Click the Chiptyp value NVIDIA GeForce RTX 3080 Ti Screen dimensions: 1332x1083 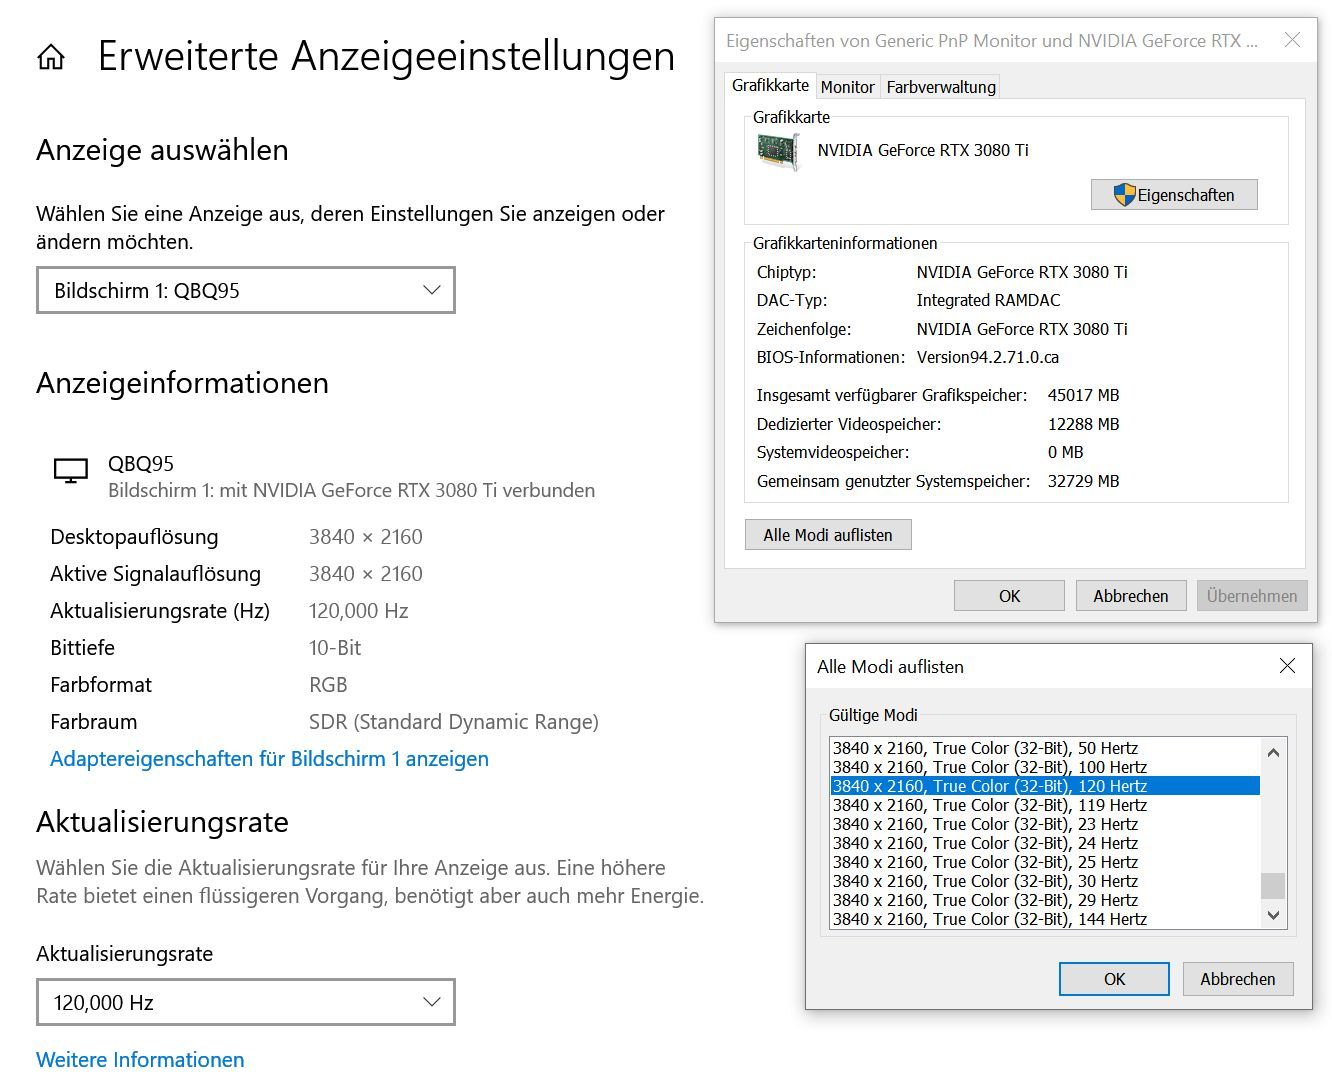click(x=1022, y=272)
